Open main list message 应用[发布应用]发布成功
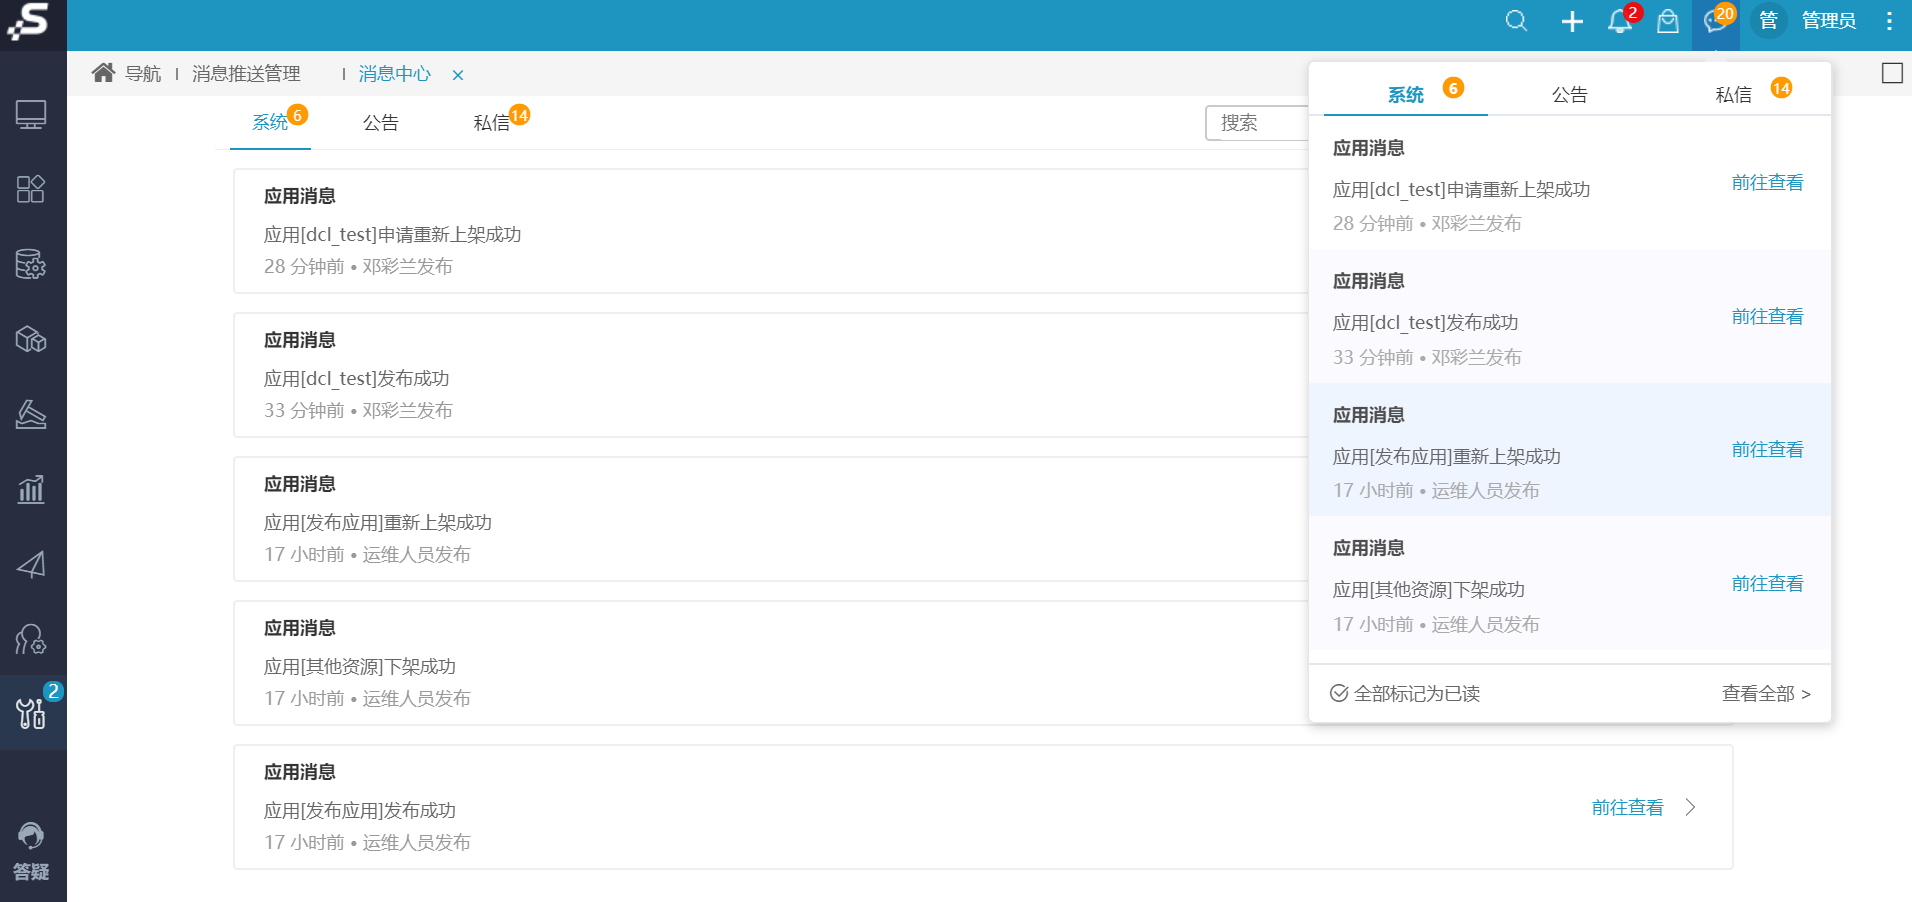This screenshot has width=1912, height=902. coord(359,811)
